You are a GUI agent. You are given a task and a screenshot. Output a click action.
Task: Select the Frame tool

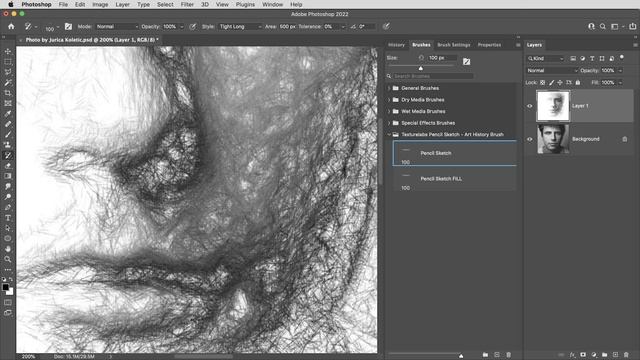click(x=8, y=103)
